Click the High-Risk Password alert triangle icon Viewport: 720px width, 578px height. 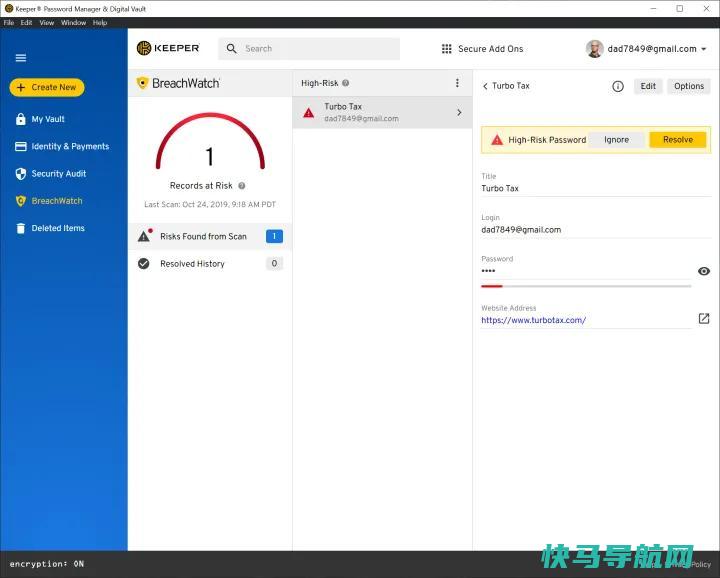click(x=497, y=140)
